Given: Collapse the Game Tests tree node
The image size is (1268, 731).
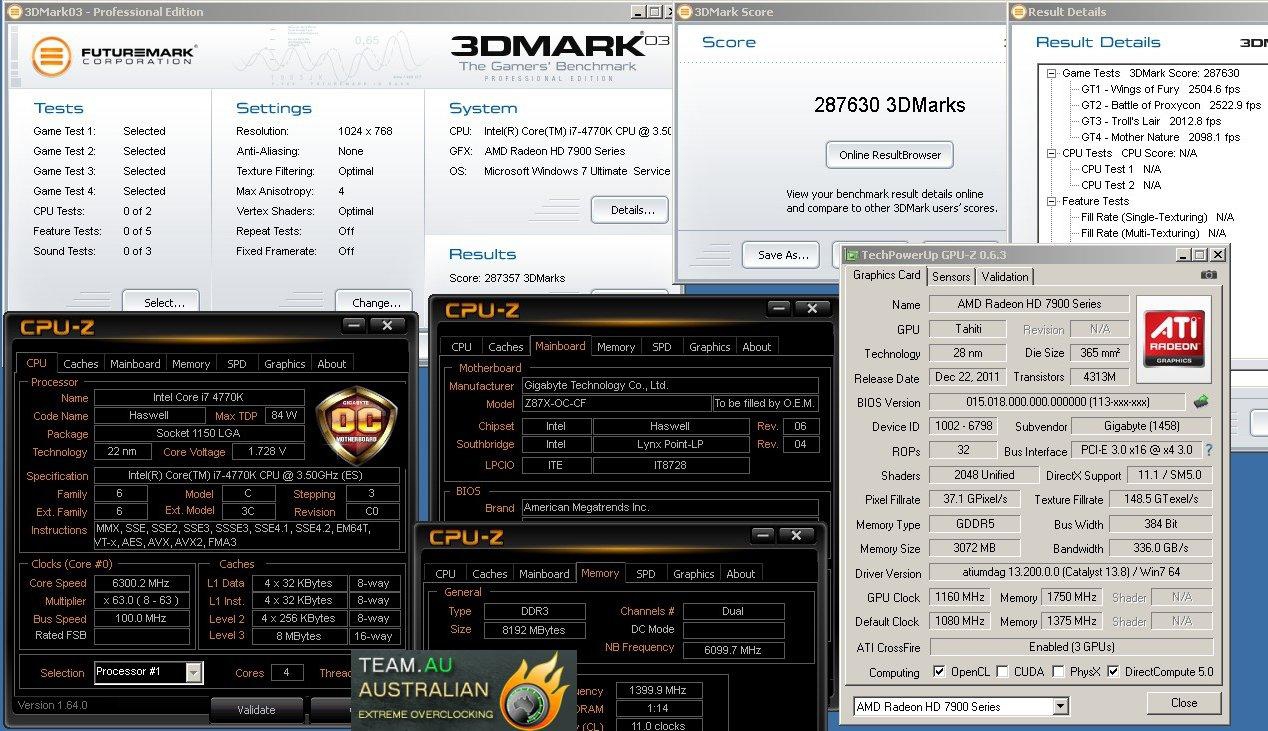Looking at the screenshot, I should (1052, 73).
